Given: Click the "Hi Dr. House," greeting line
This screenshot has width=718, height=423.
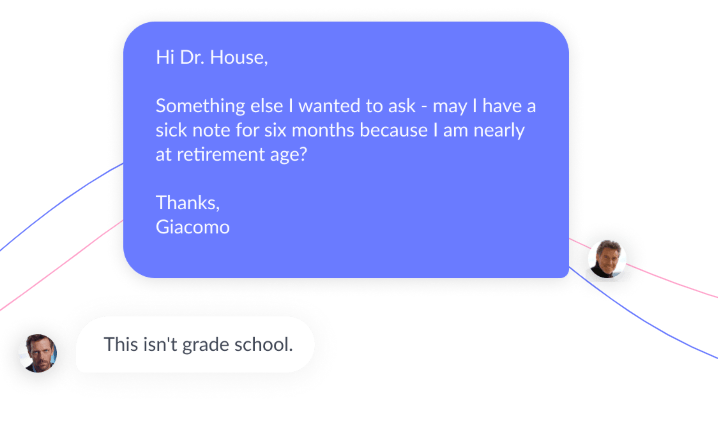Looking at the screenshot, I should [x=212, y=57].
